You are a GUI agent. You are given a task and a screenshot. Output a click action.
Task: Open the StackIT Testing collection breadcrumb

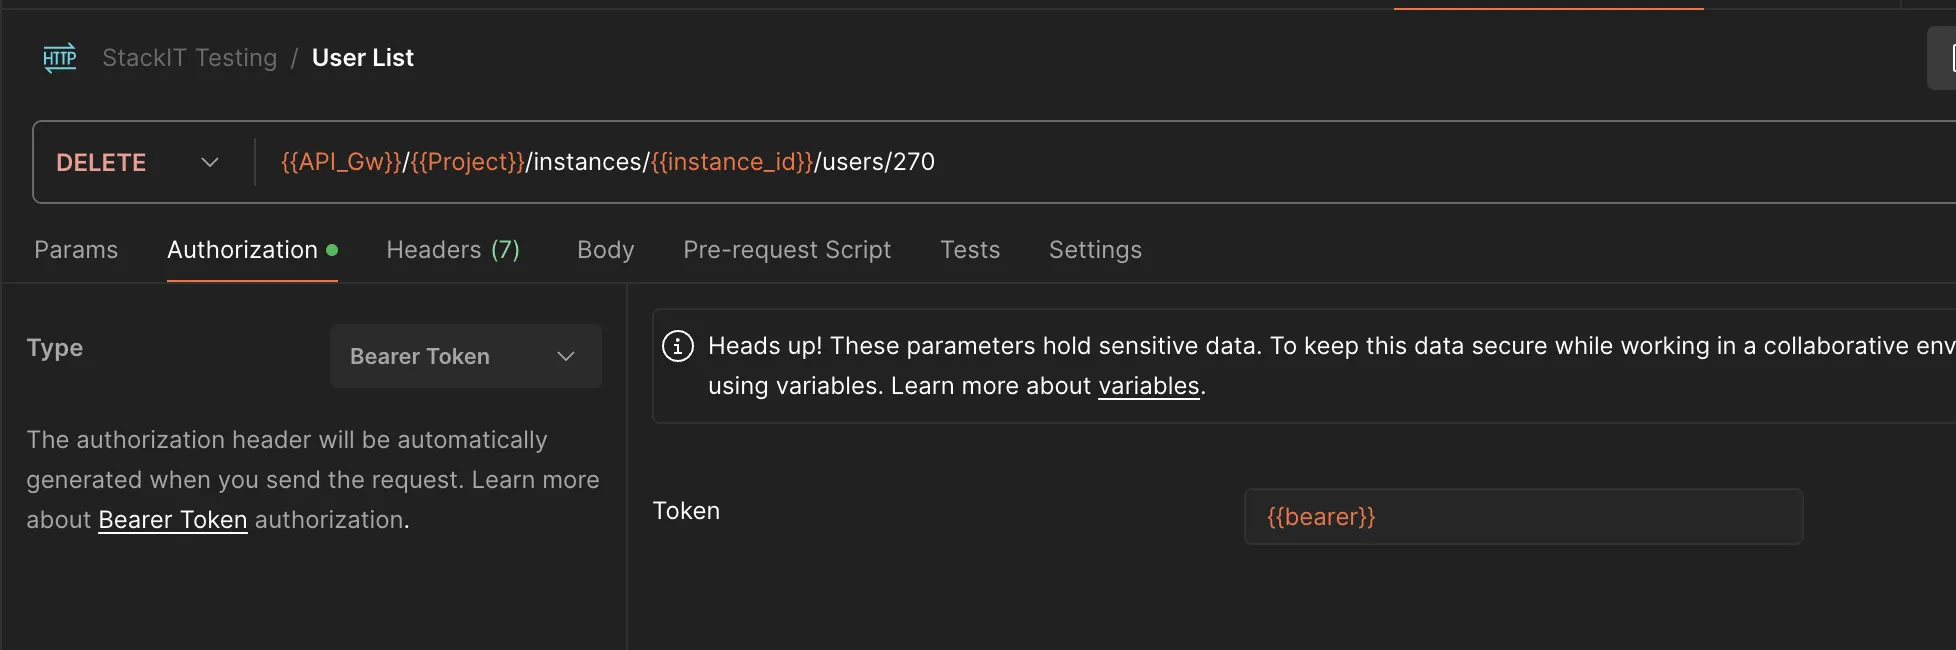190,58
